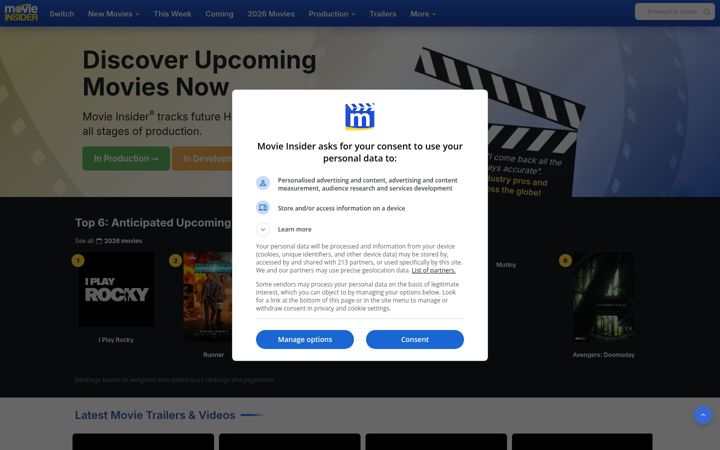720x450 pixels.
Task: Go to the Coming nav item
Action: point(219,14)
